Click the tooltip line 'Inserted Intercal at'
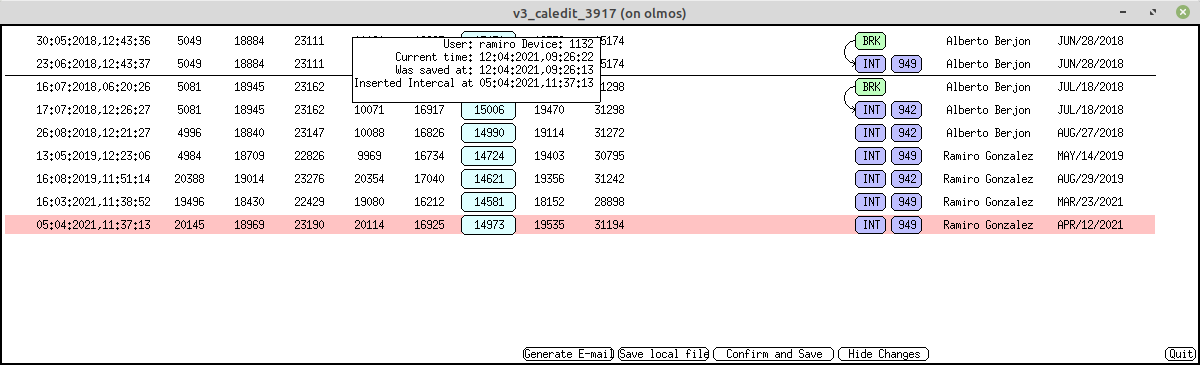 click(x=475, y=83)
